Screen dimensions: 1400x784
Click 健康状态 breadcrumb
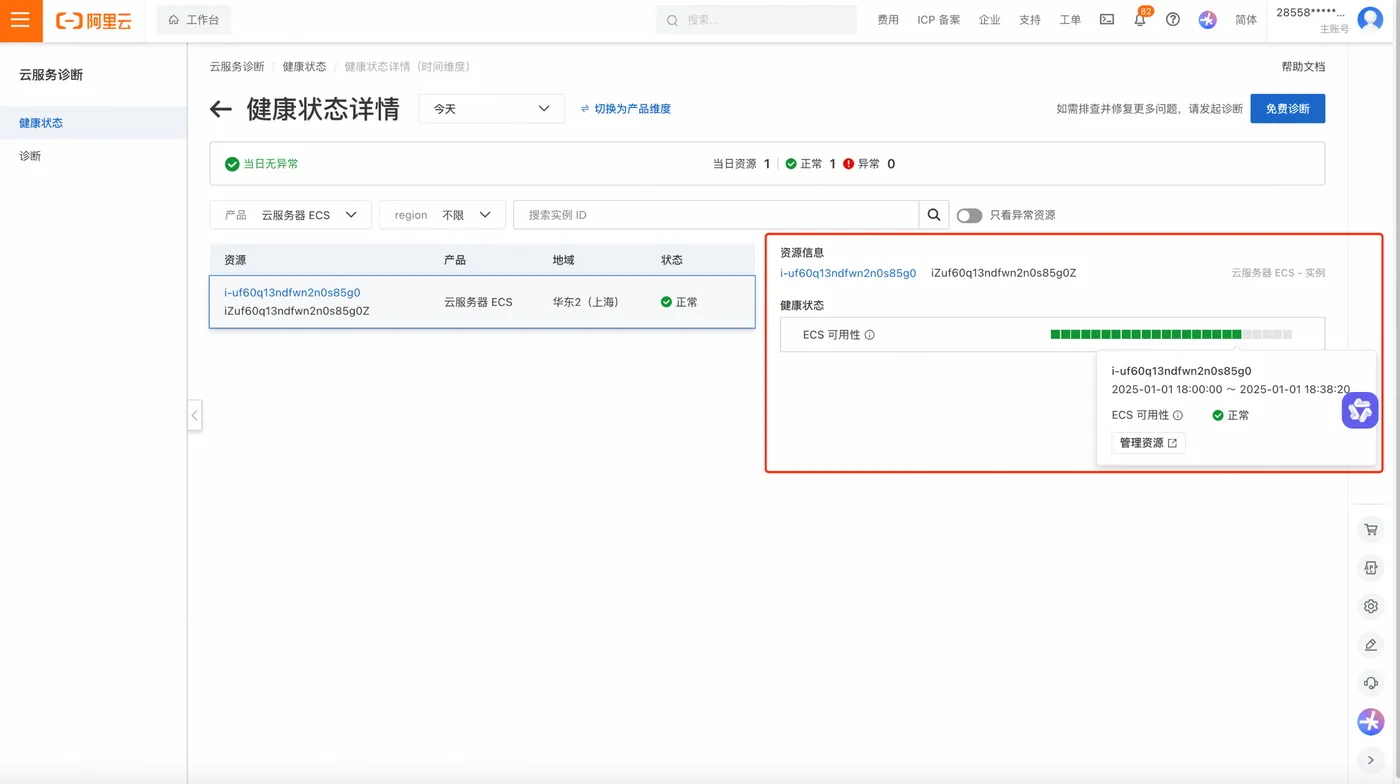304,67
